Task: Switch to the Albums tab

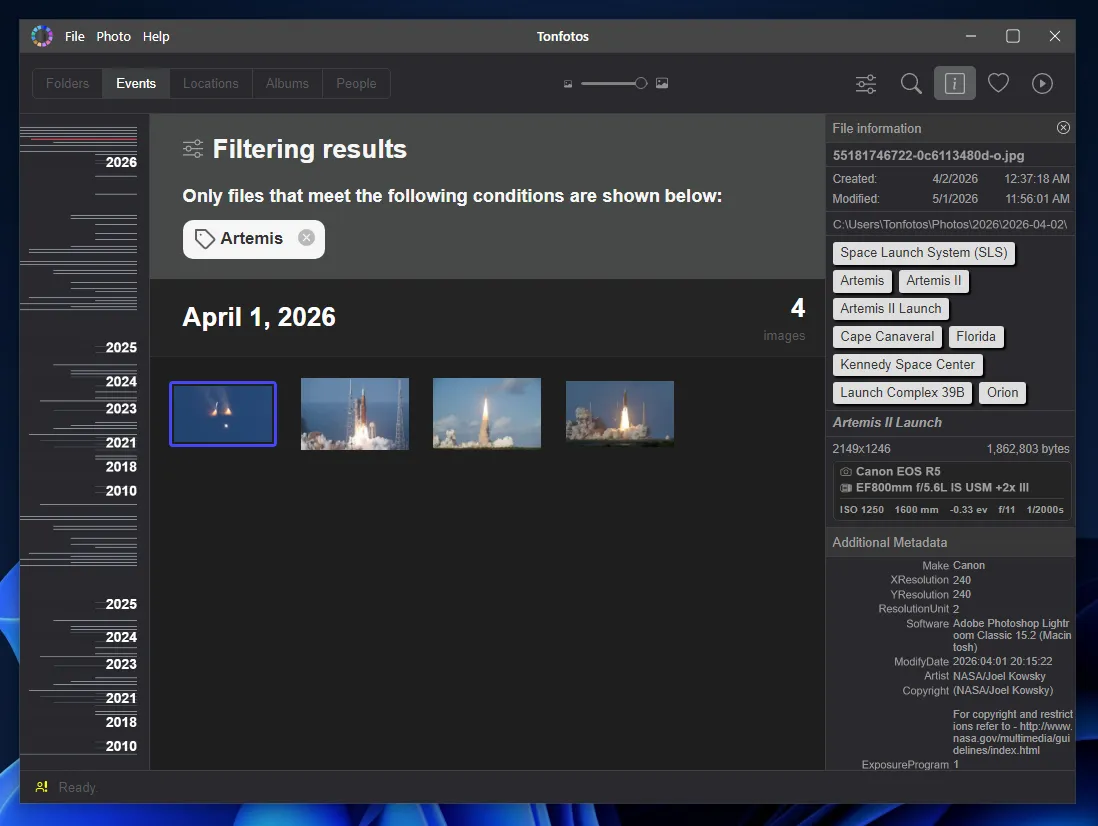Action: [287, 83]
